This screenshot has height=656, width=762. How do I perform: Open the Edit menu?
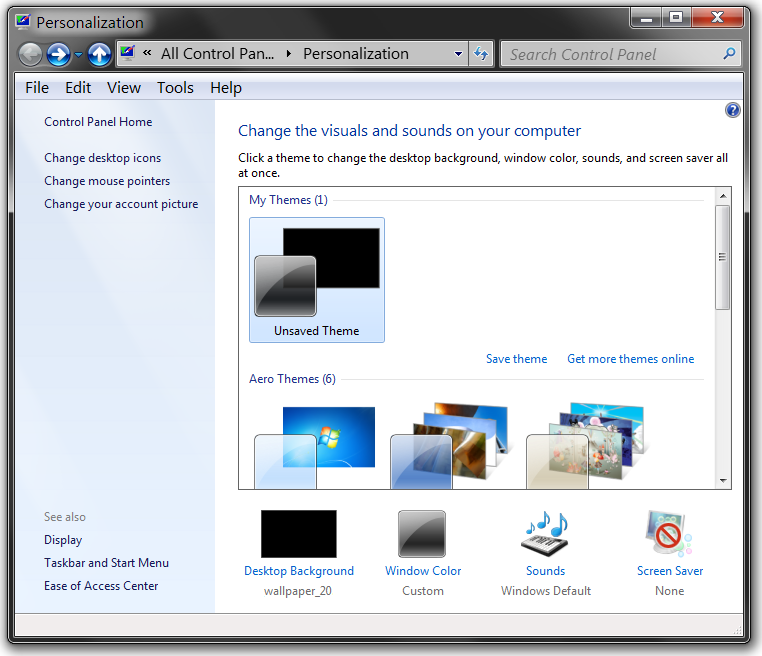(x=78, y=87)
